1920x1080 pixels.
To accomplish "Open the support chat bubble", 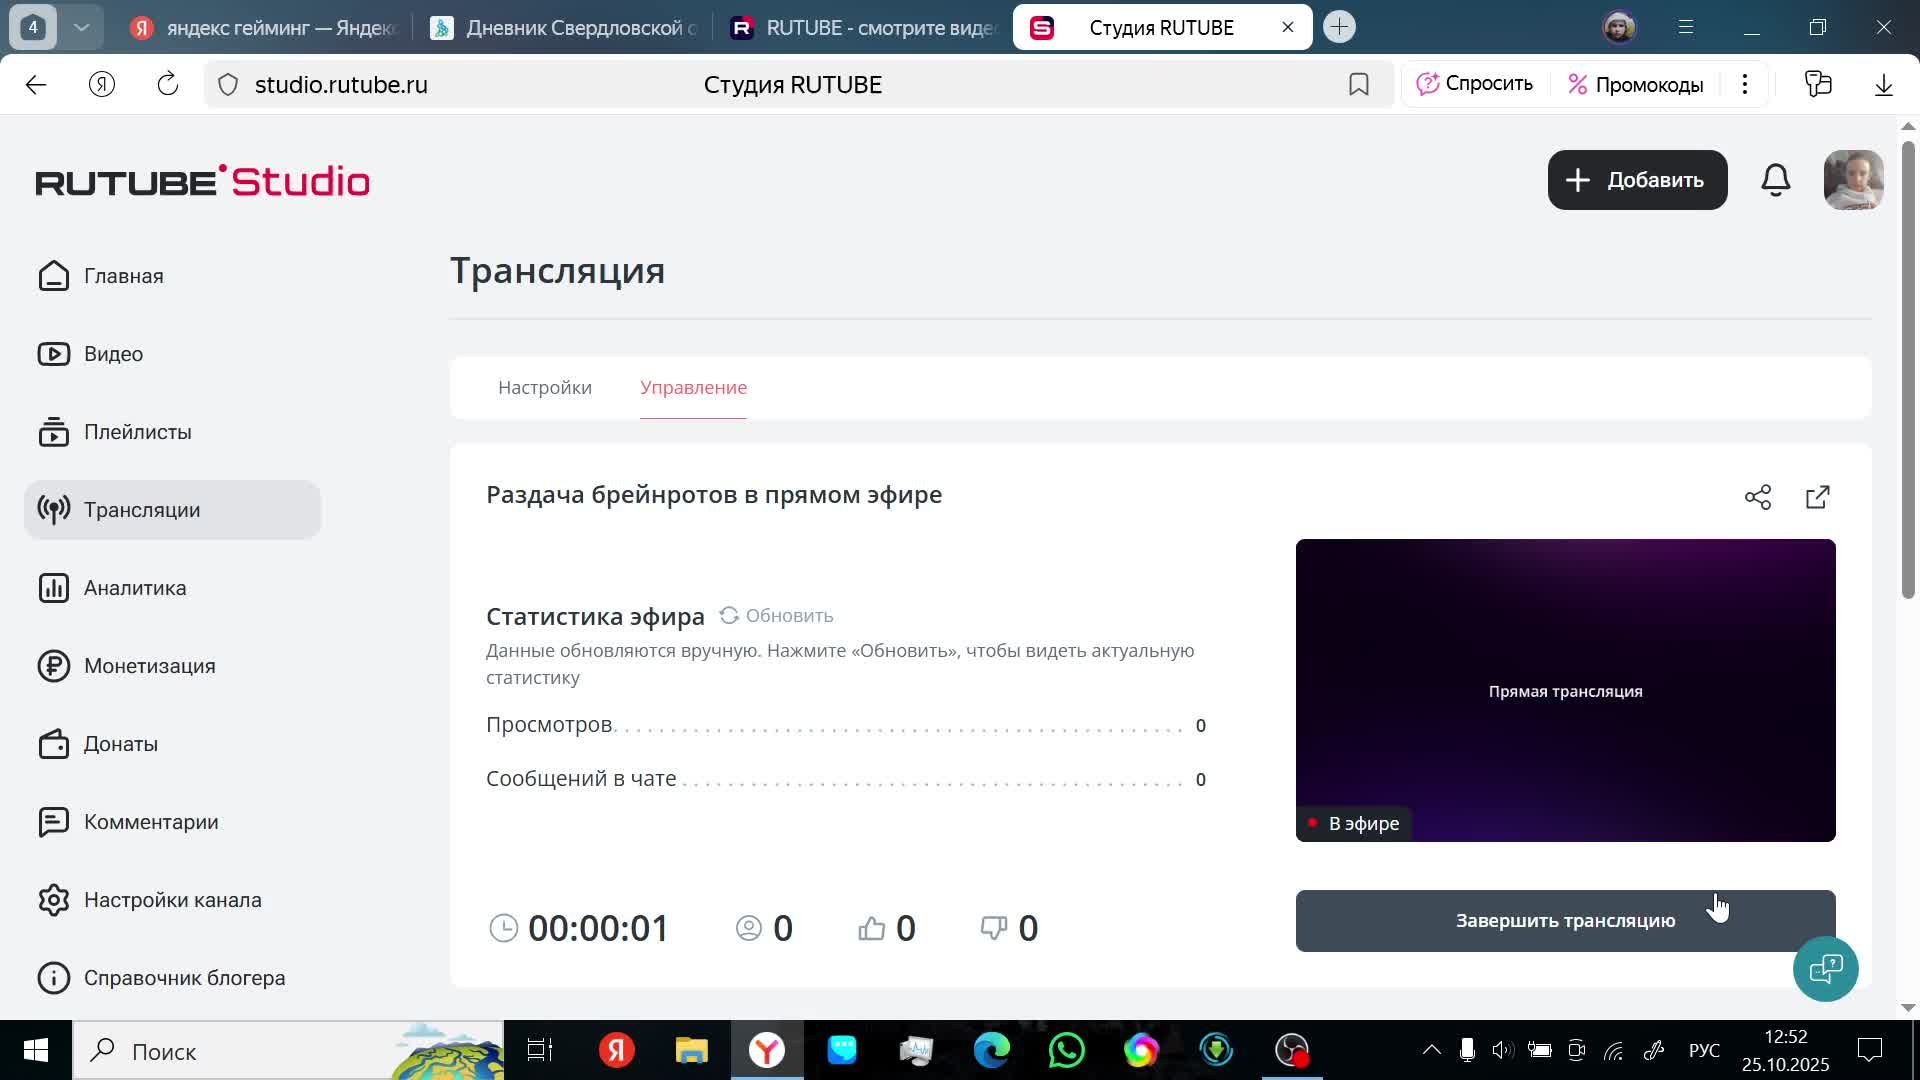I will point(1826,968).
